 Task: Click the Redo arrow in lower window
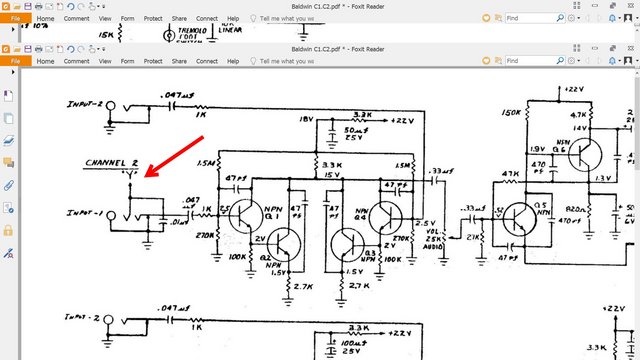(81, 49)
